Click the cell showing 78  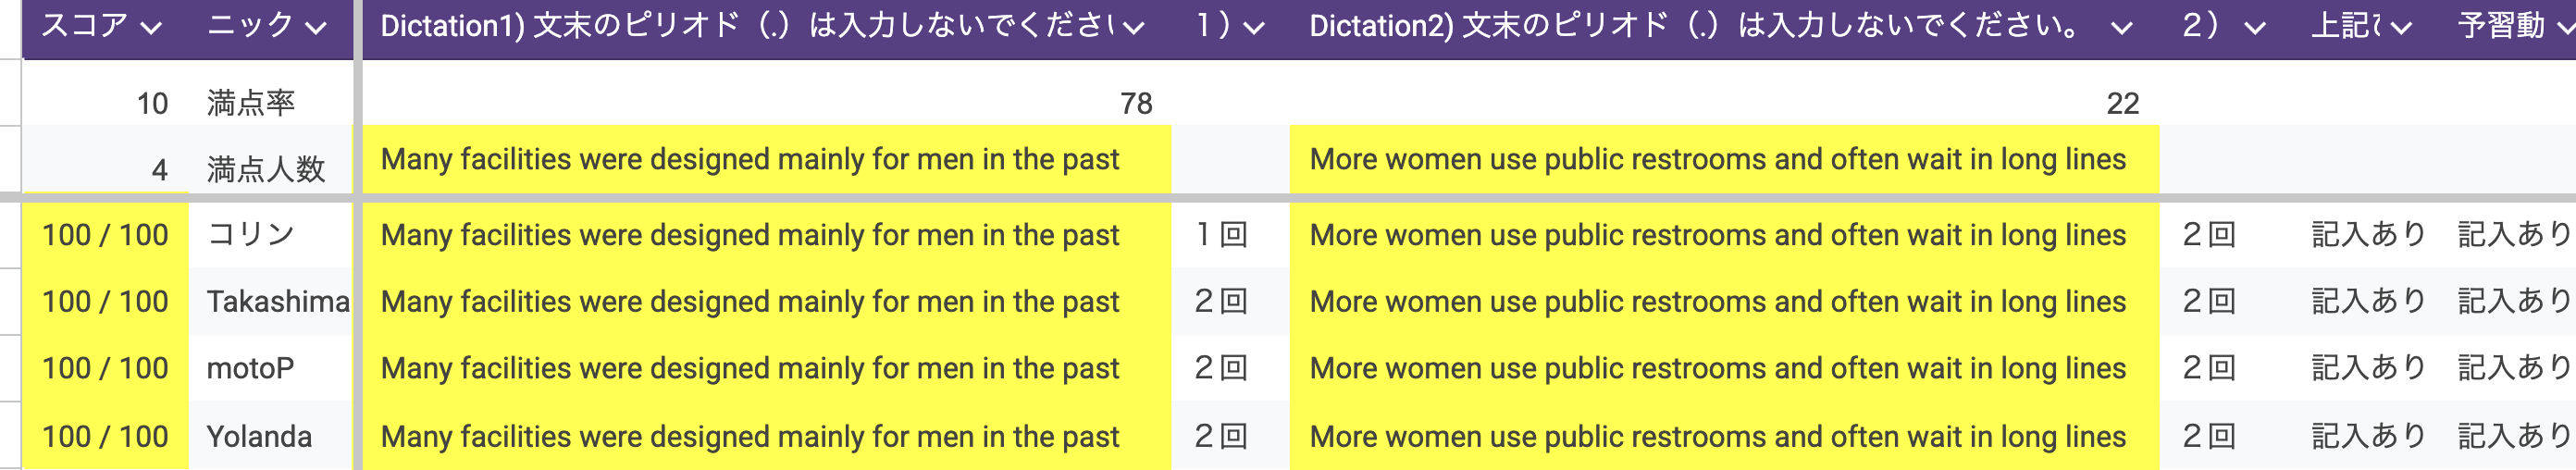click(x=1135, y=103)
